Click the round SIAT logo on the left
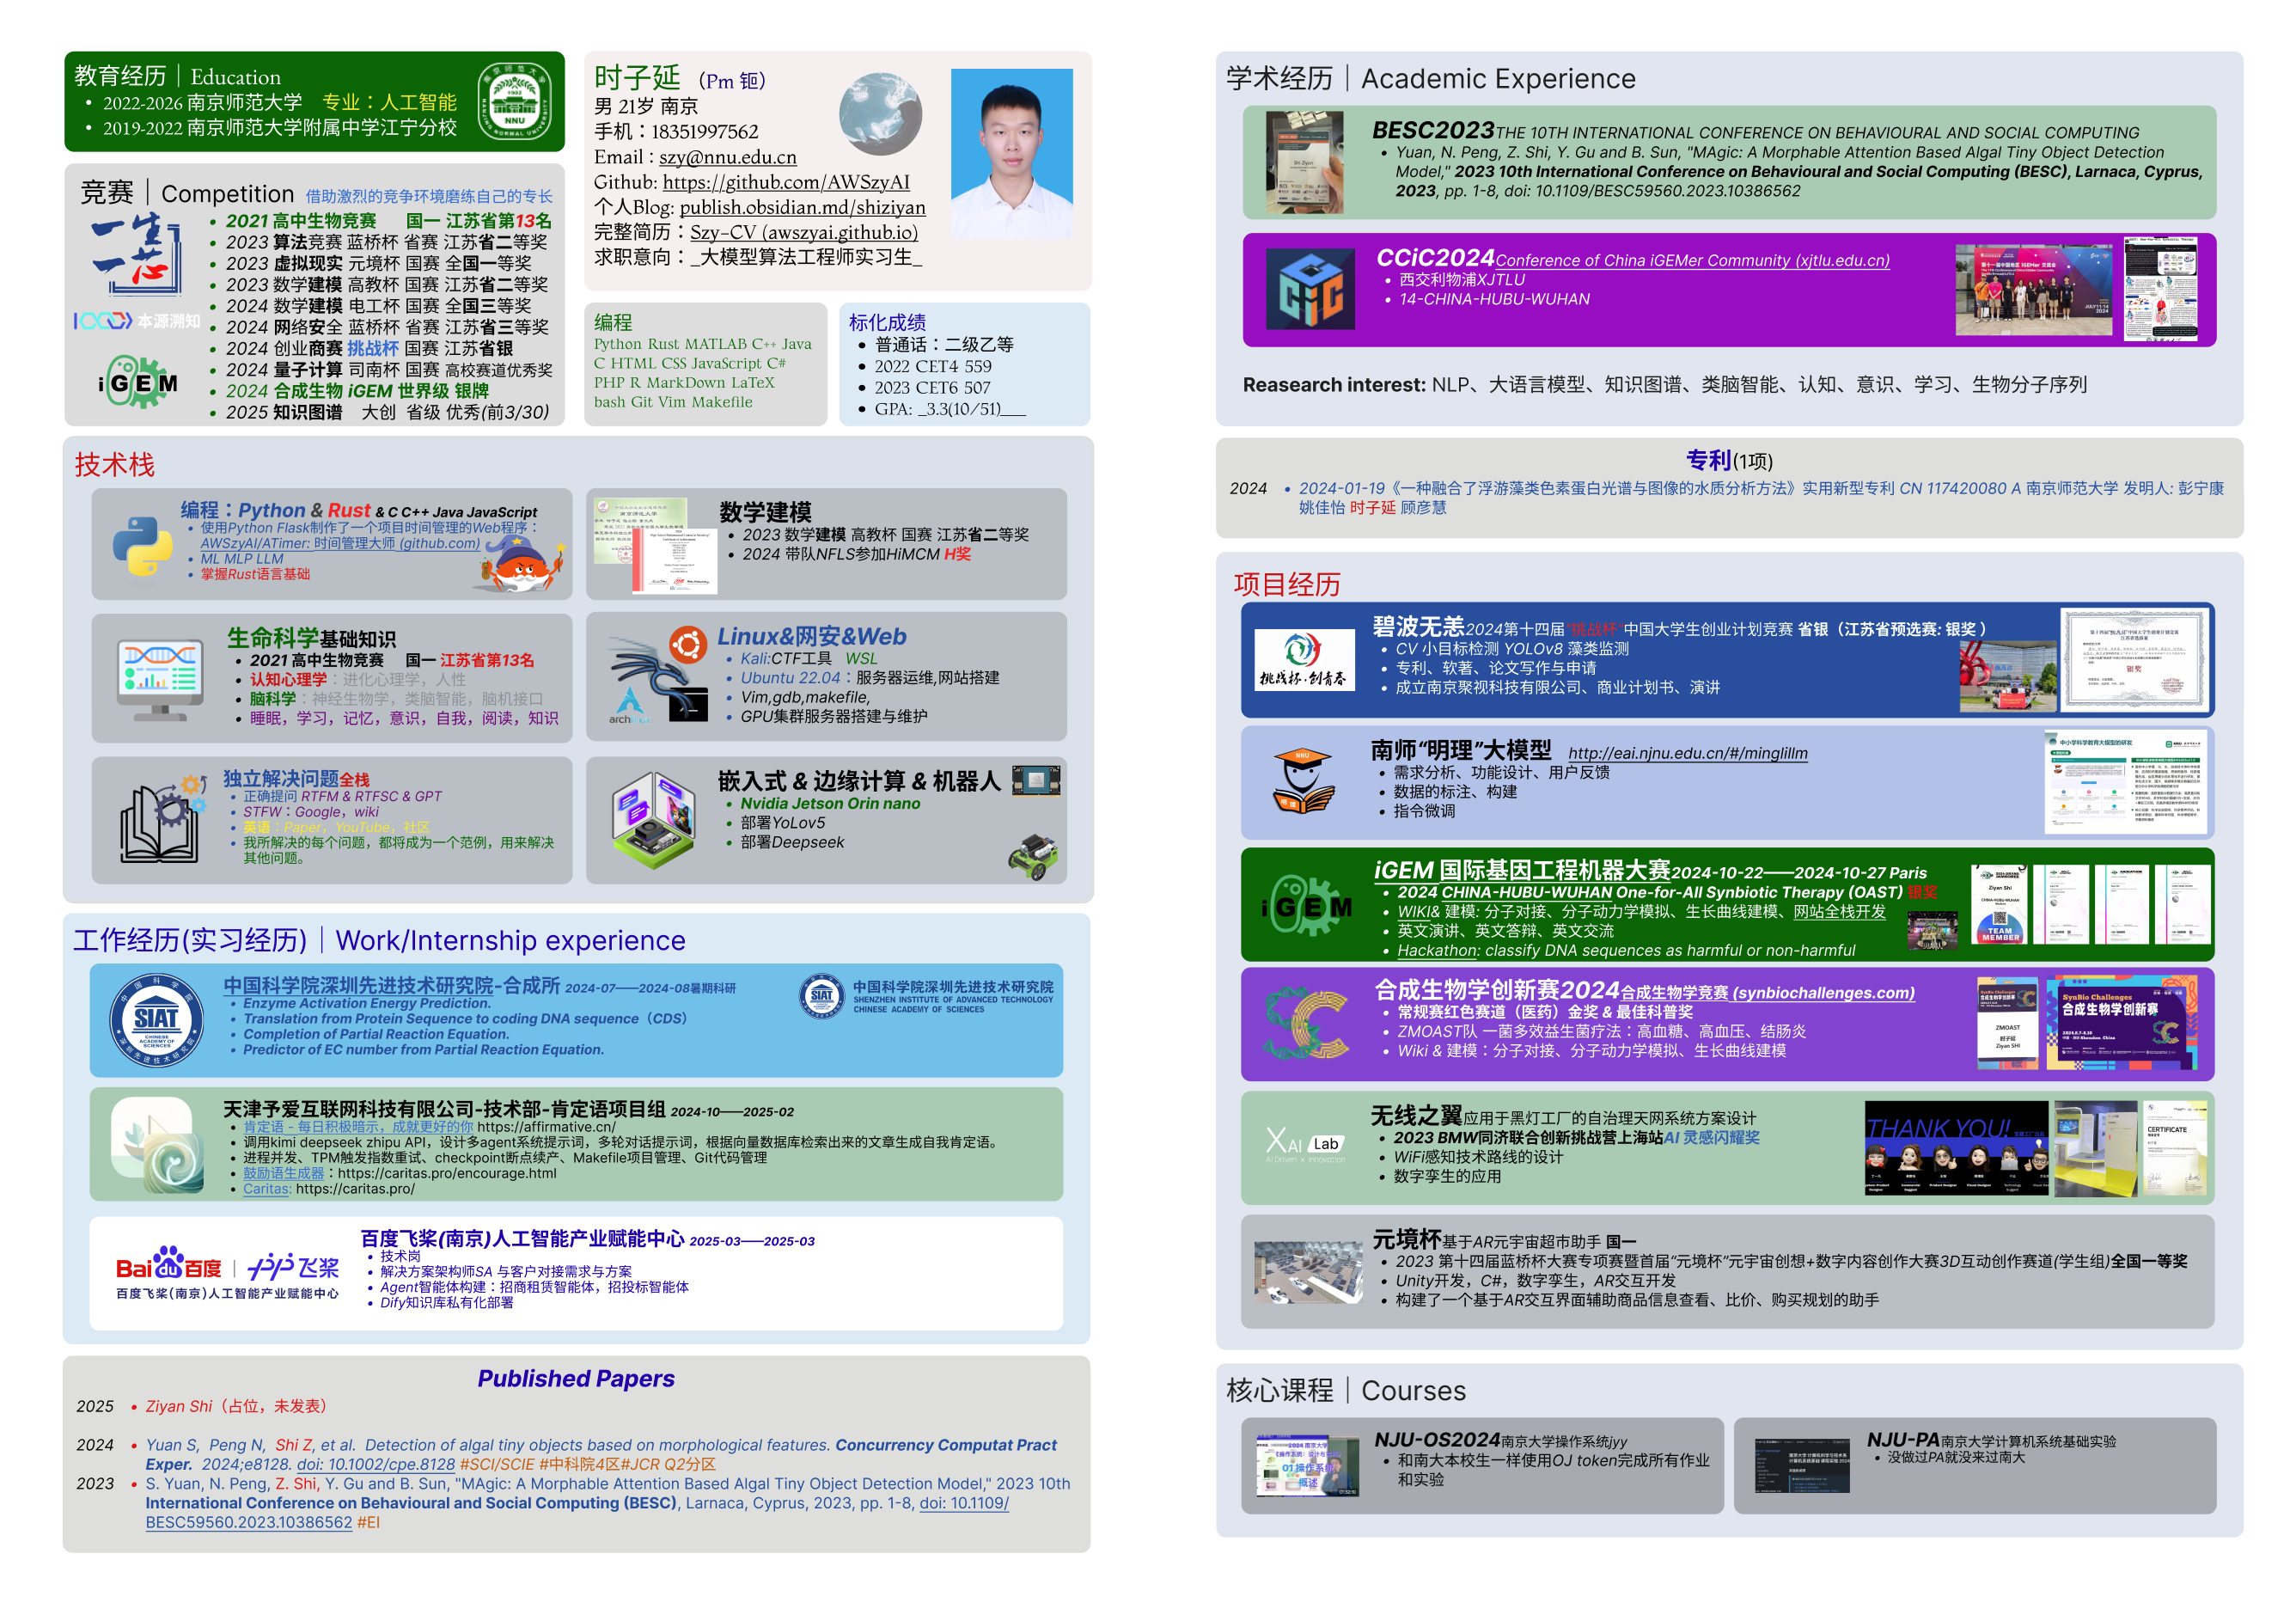2296x1621 pixels. coord(156,1021)
